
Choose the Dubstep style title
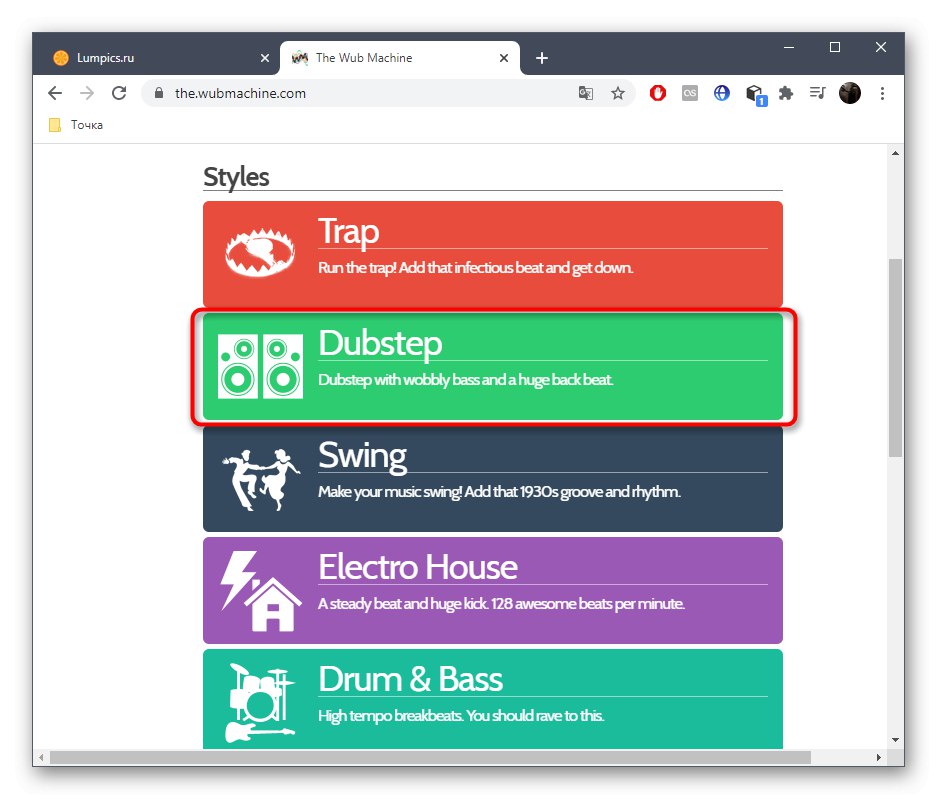click(x=380, y=344)
